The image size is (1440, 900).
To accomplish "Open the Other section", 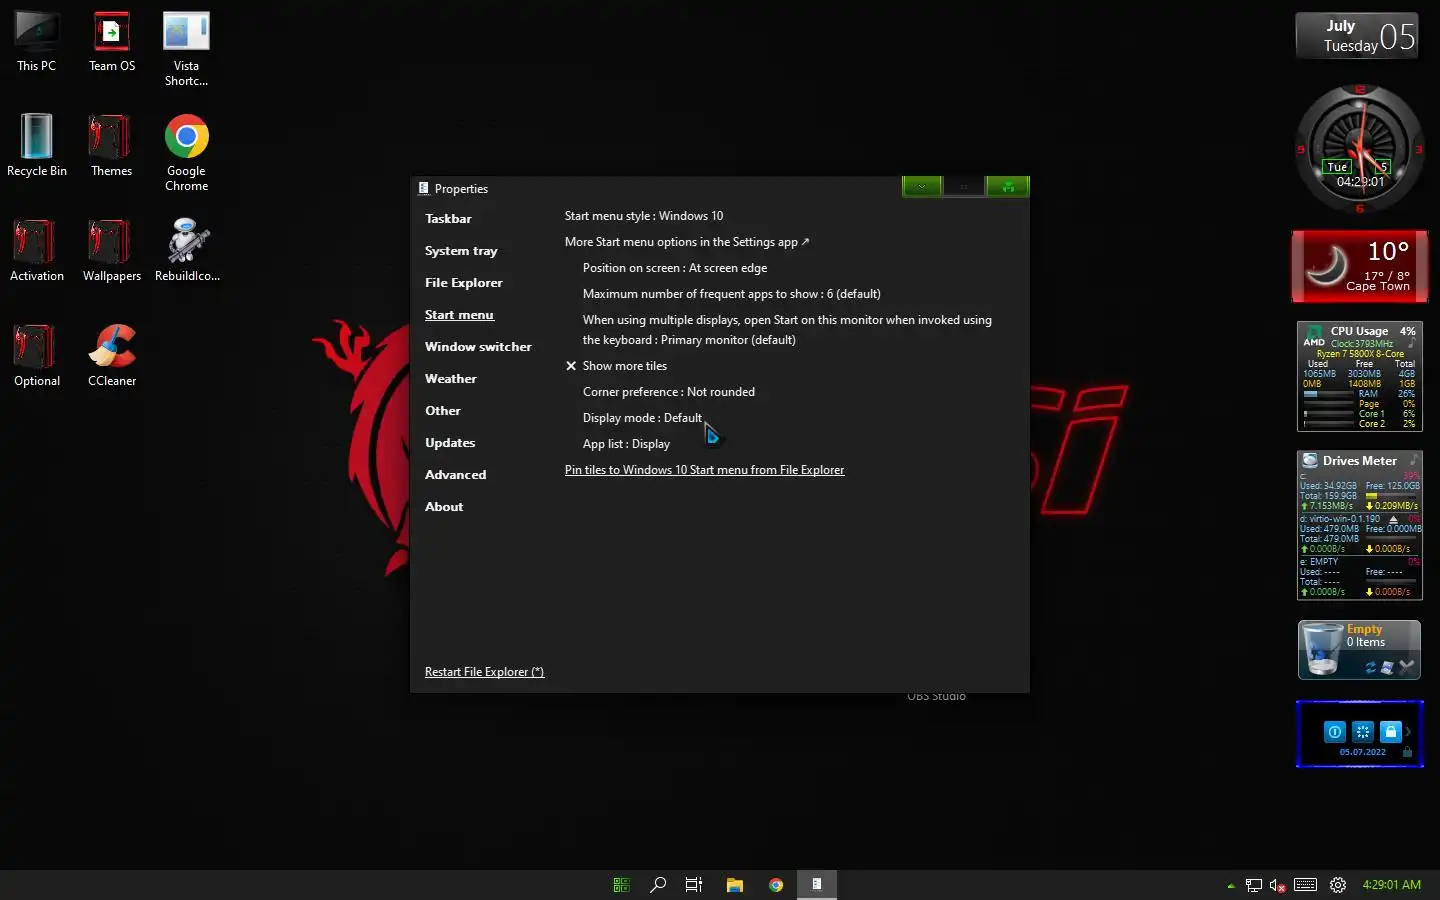I will click(443, 411).
